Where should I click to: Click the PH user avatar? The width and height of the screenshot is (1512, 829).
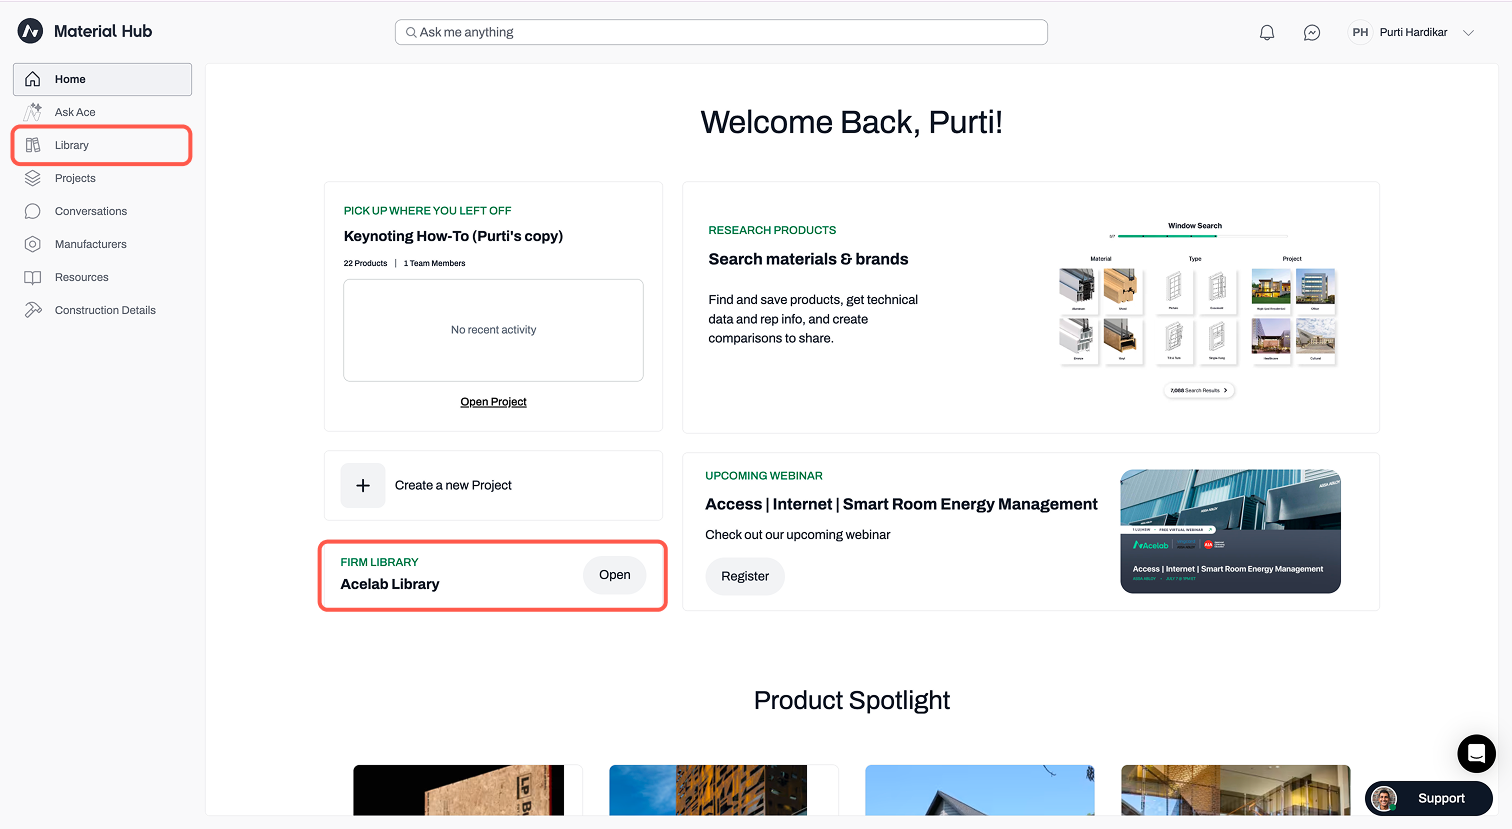(x=1360, y=32)
